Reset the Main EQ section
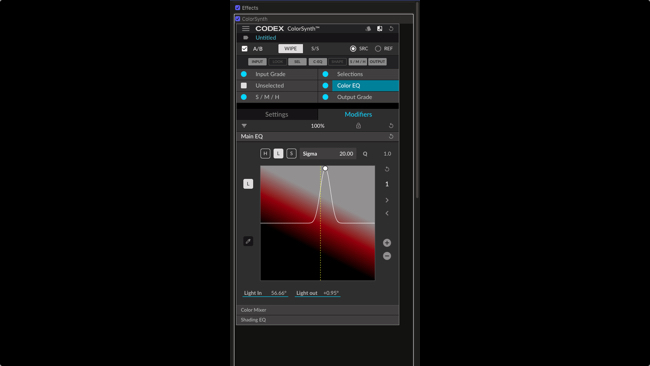 click(391, 136)
